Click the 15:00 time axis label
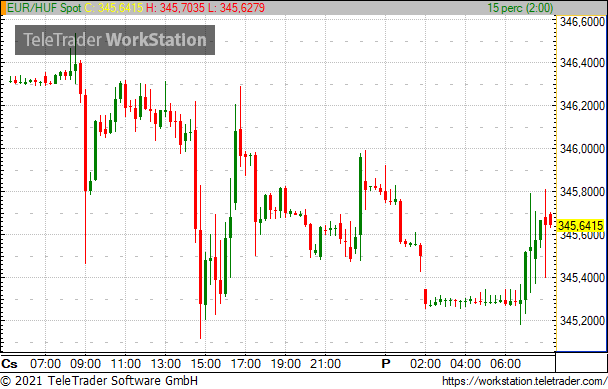This screenshot has height=389, width=608. click(x=205, y=364)
